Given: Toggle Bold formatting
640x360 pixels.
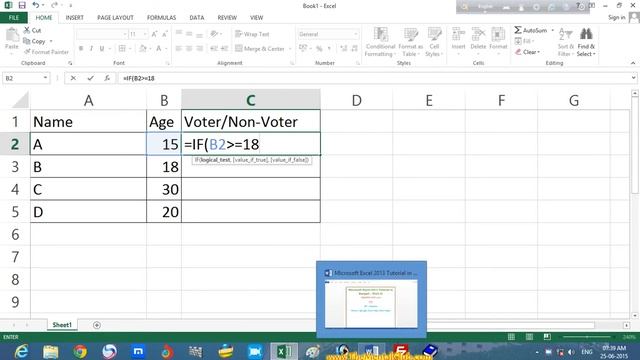Looking at the screenshot, I should [81, 49].
